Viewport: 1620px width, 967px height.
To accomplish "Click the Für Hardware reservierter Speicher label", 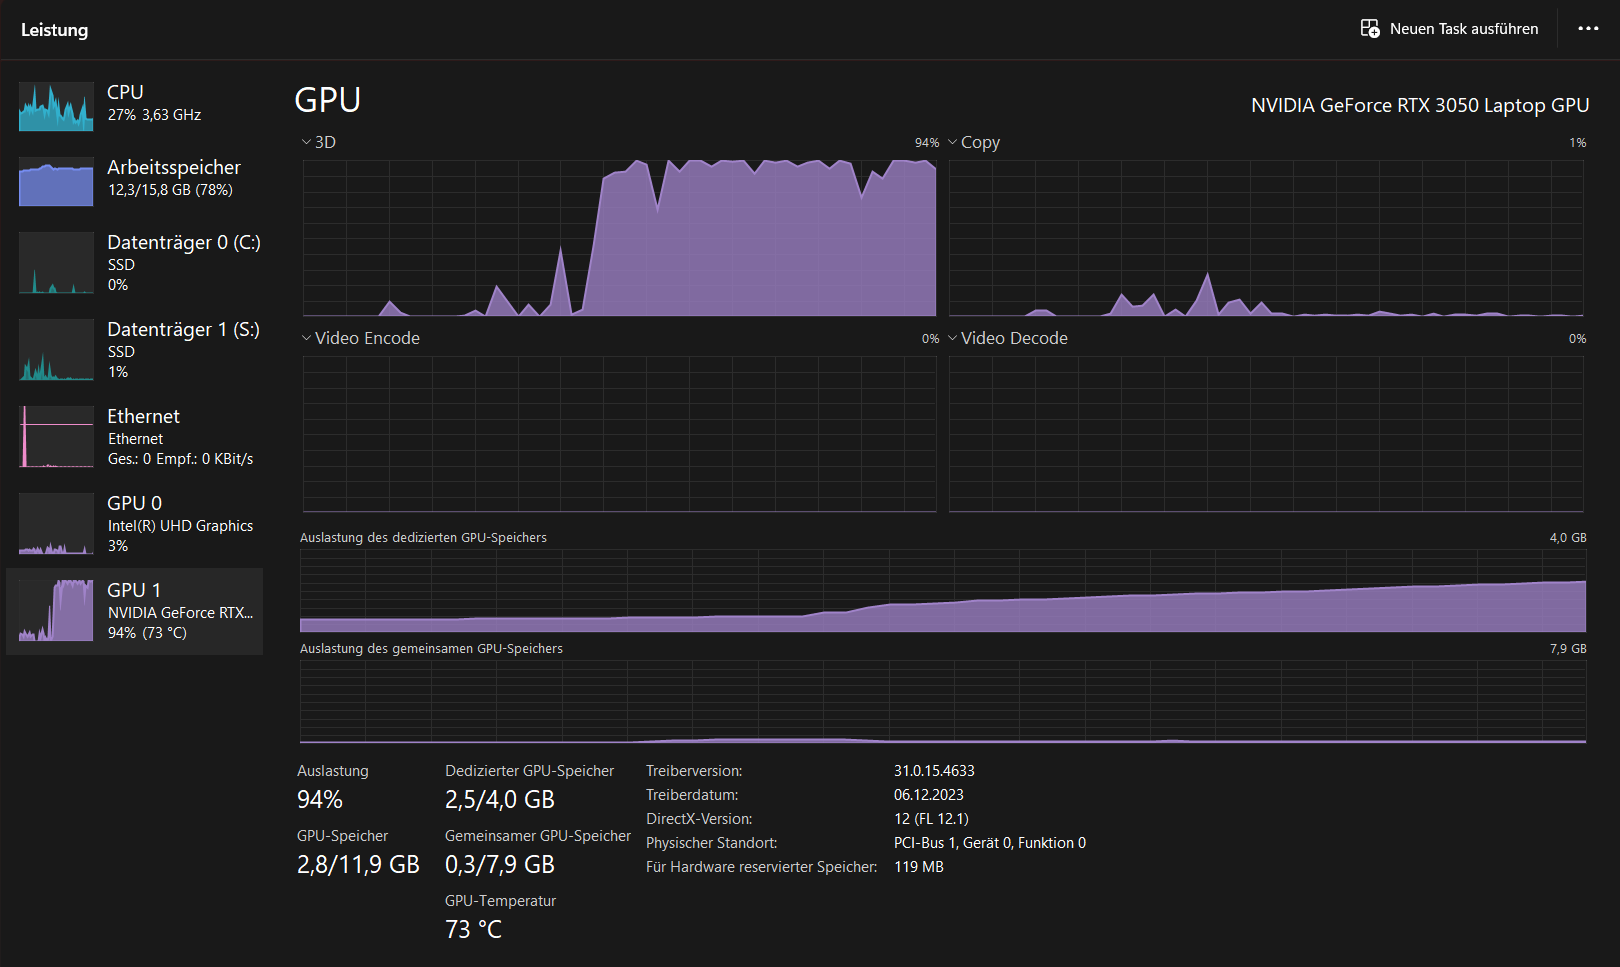I will pos(762,867).
